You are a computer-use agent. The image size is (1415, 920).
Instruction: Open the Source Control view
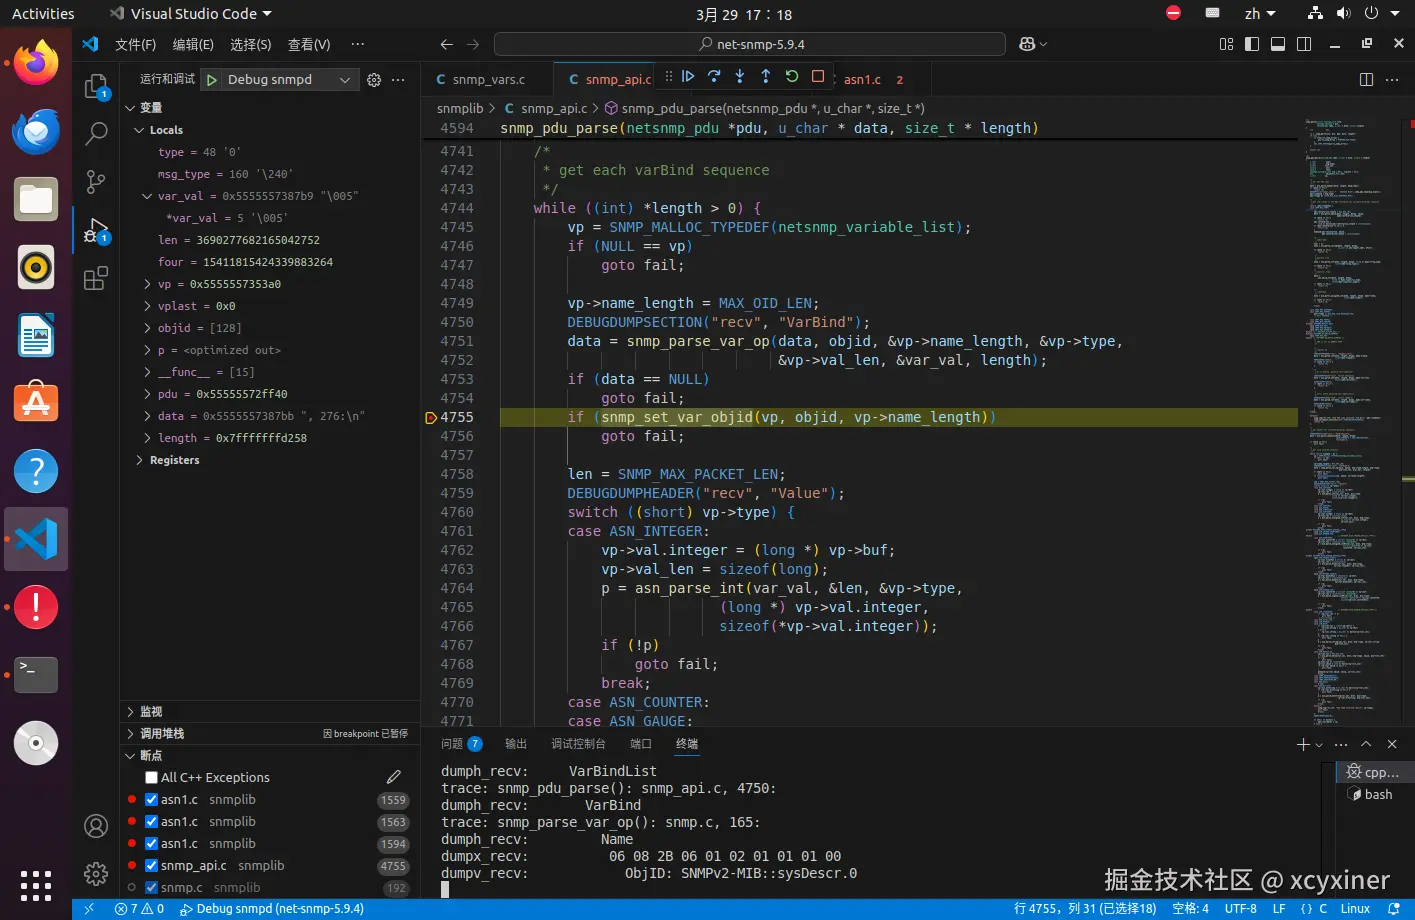[x=96, y=181]
